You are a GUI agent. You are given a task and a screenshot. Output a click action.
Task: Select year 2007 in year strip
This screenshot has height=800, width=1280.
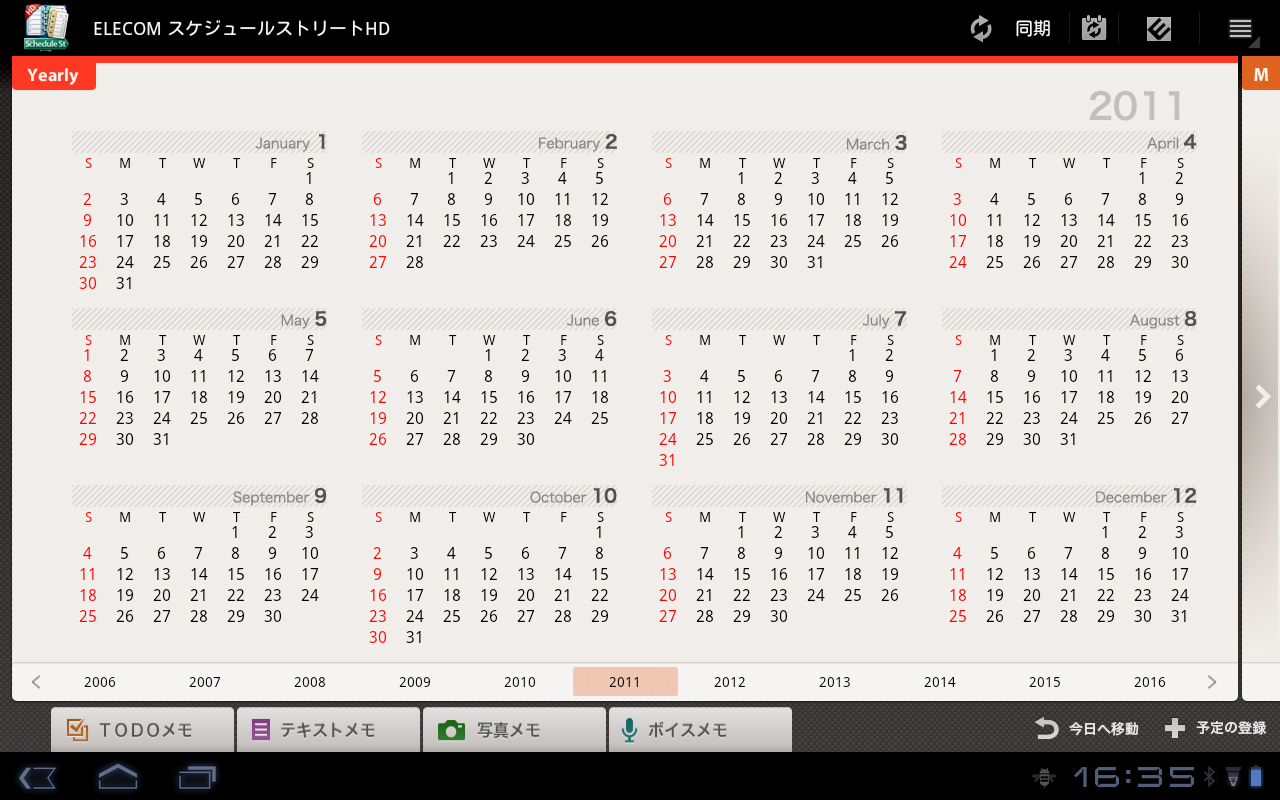tap(205, 682)
